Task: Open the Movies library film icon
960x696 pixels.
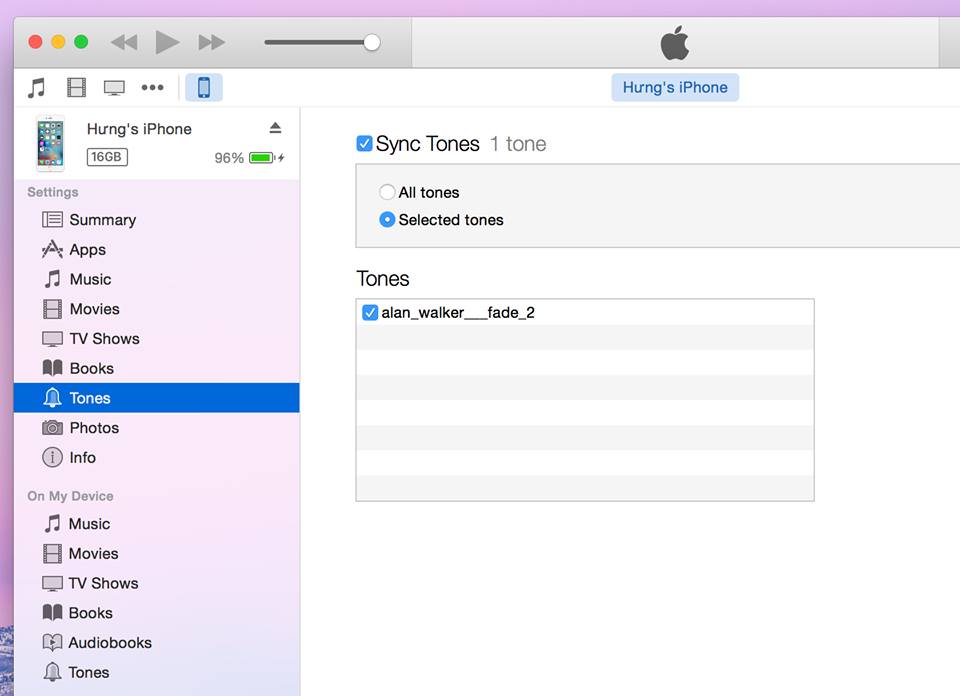Action: (76, 88)
